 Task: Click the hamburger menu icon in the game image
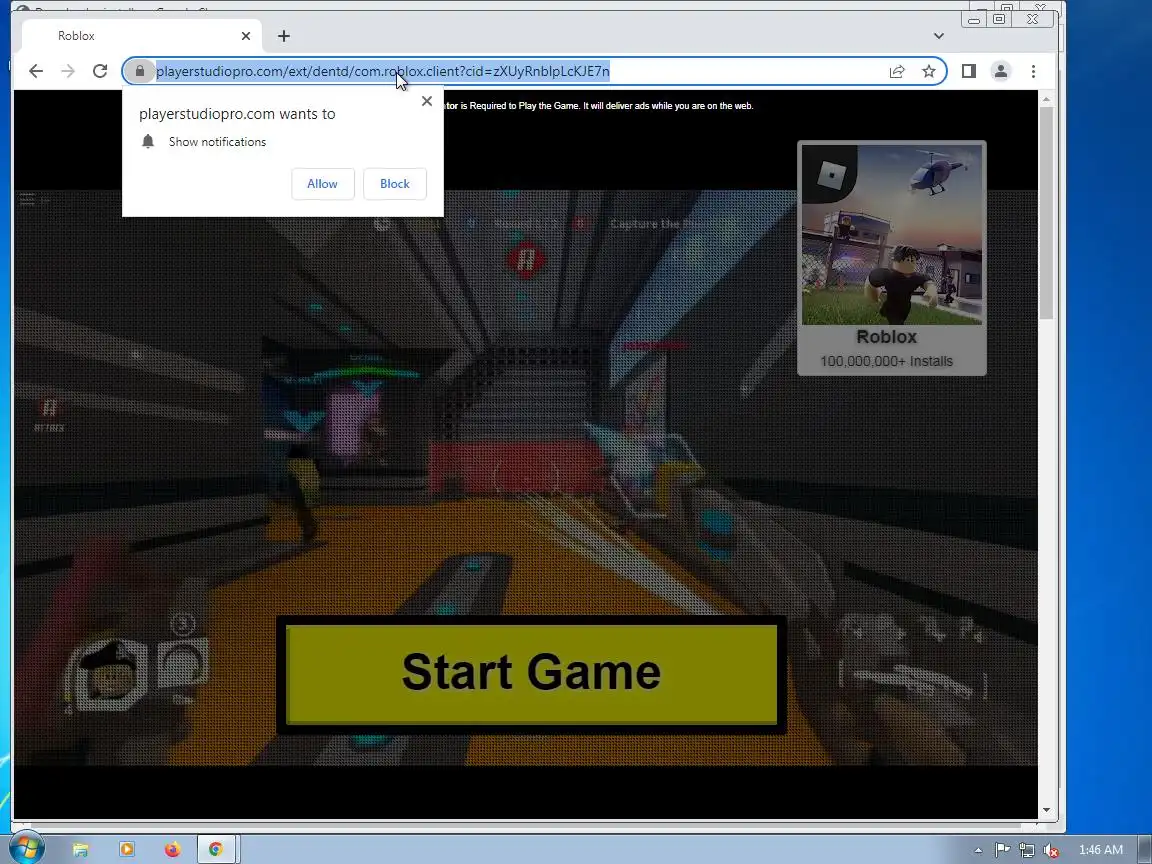(26, 198)
